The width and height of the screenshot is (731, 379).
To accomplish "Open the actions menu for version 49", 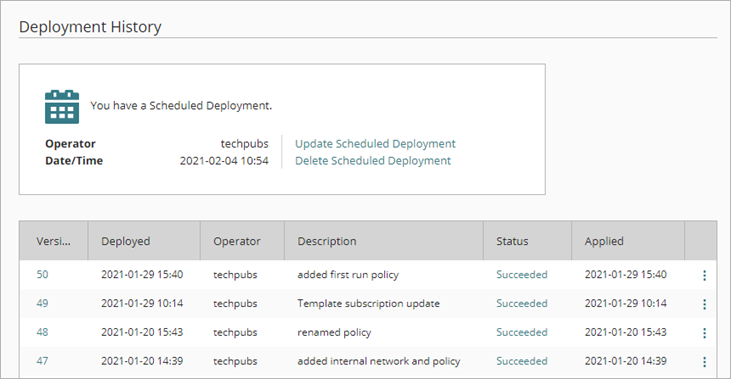I will [704, 304].
